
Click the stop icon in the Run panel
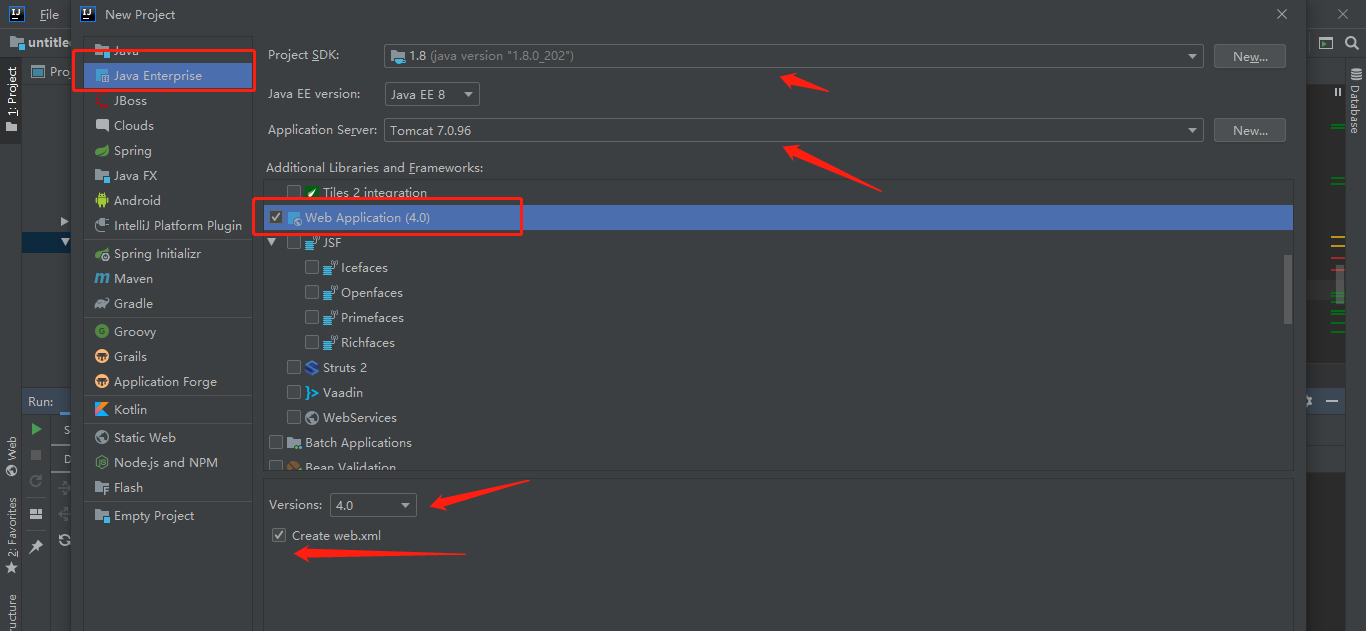click(36, 455)
